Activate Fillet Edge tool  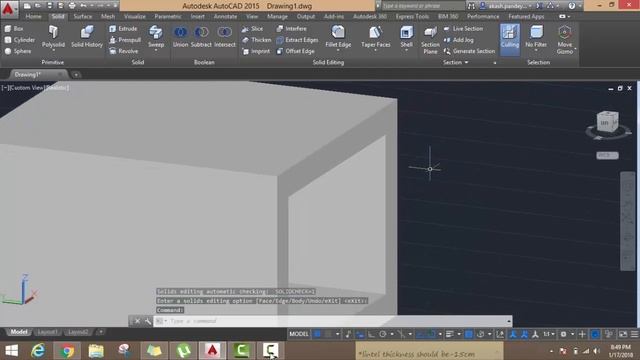click(x=338, y=36)
